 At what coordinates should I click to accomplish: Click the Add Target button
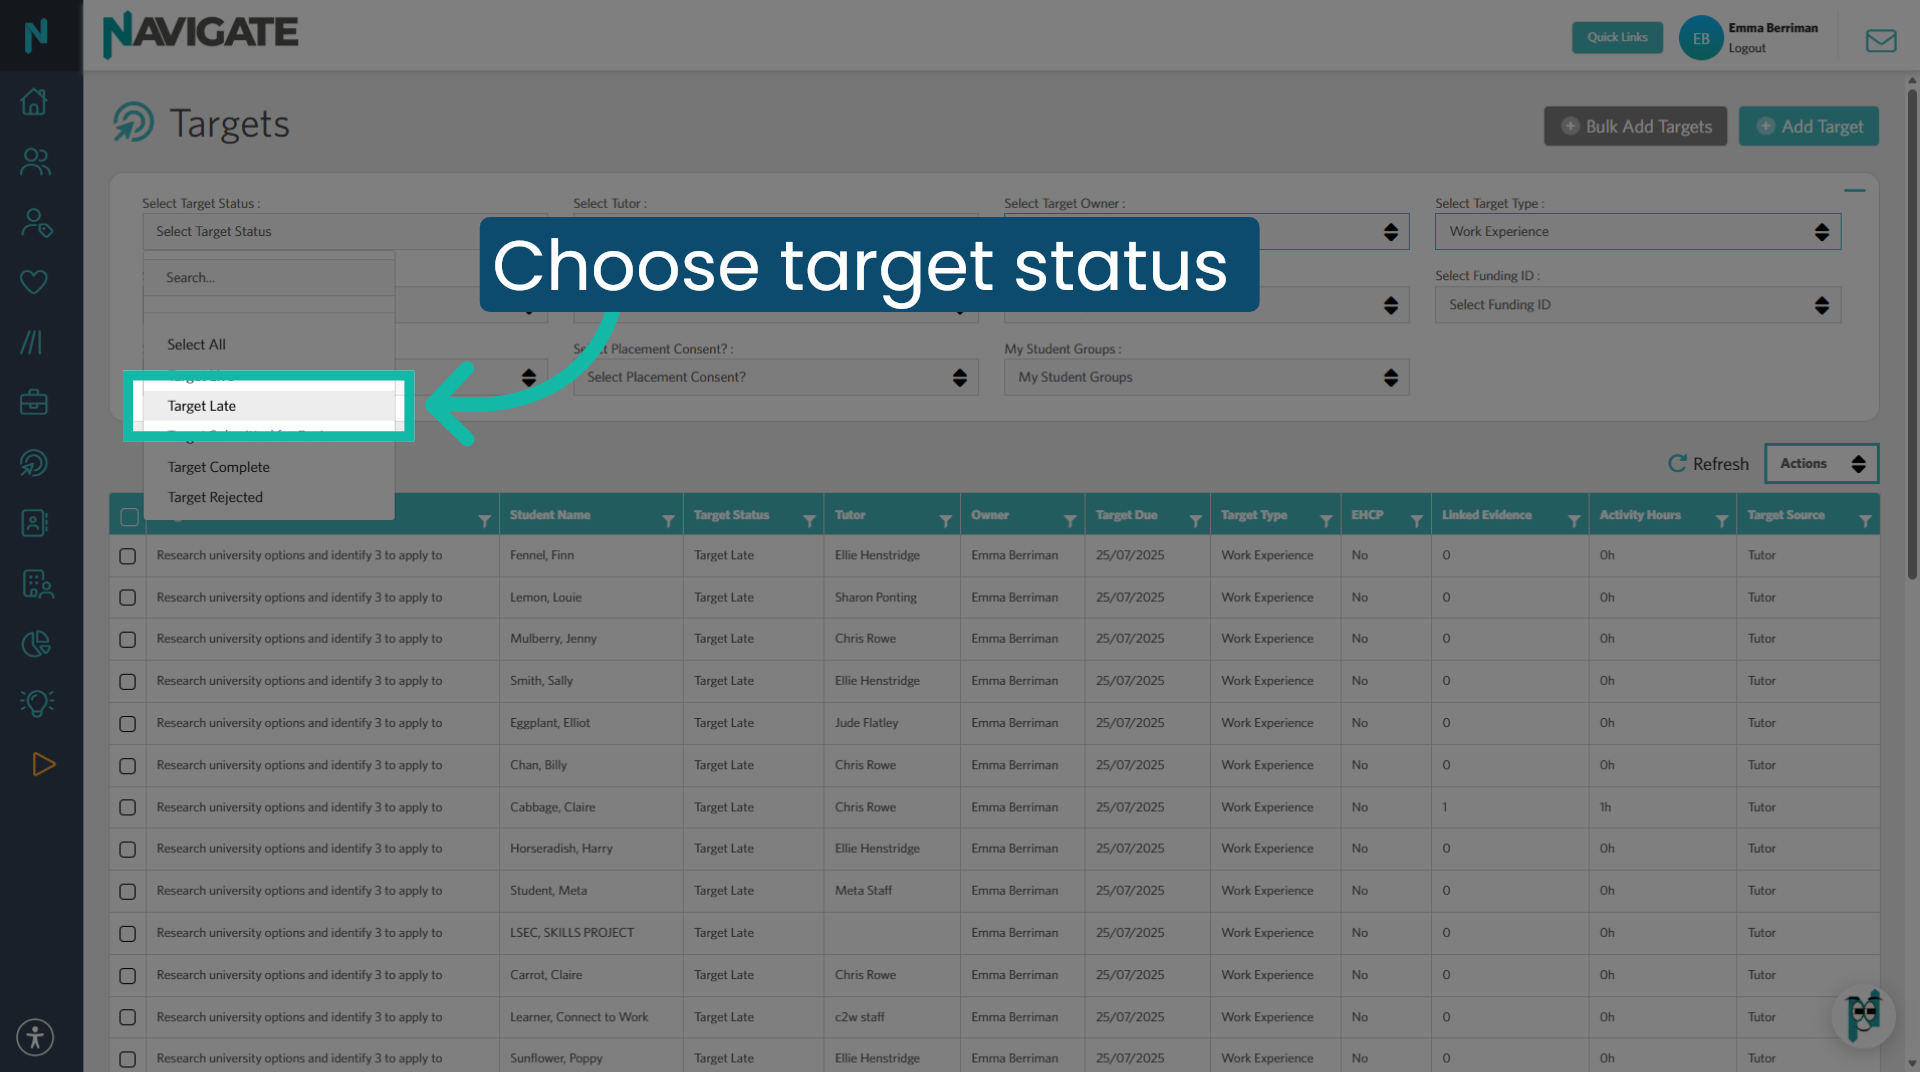point(1808,127)
